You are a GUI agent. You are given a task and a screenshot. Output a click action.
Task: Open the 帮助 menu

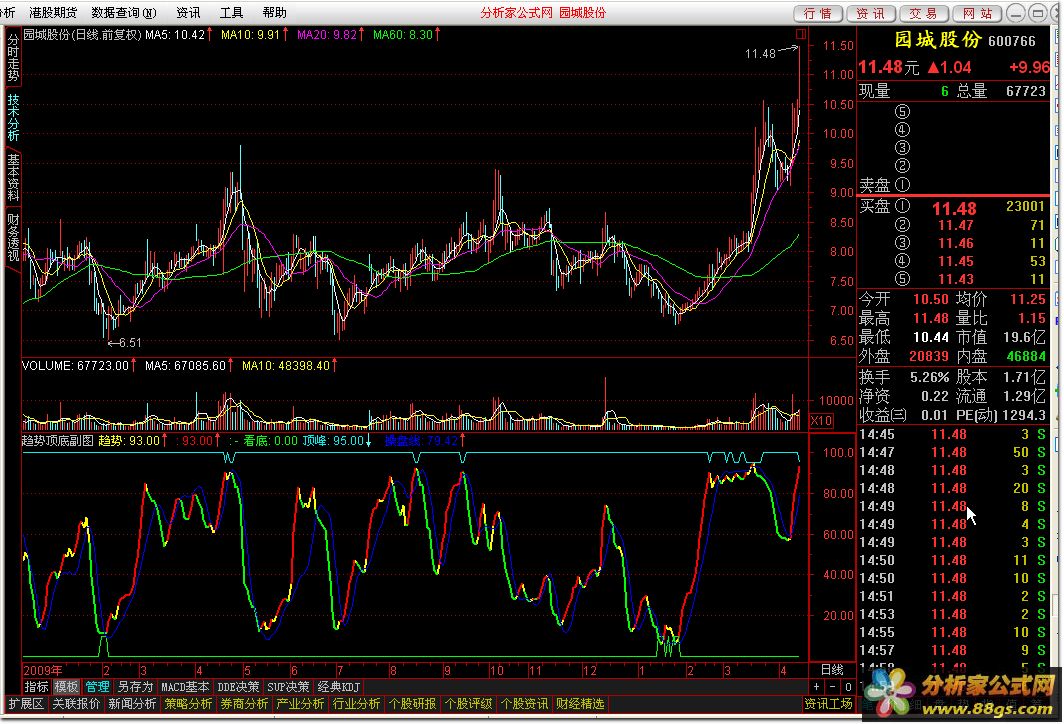pyautogui.click(x=274, y=13)
